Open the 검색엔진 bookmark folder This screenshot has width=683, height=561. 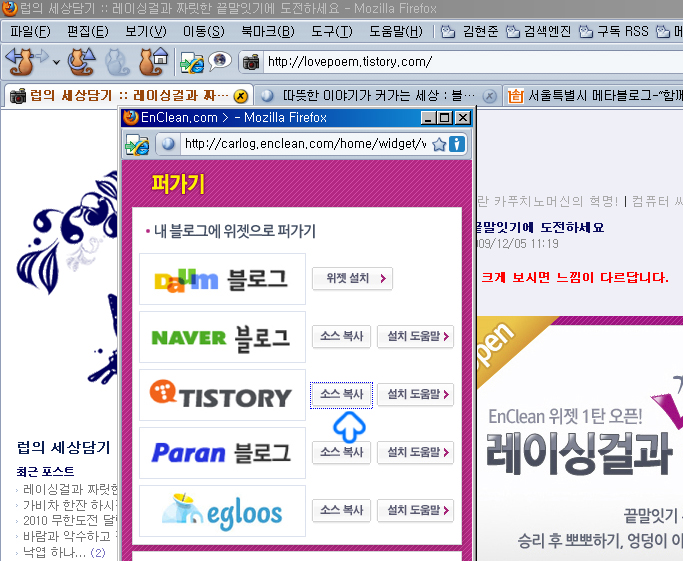538,31
